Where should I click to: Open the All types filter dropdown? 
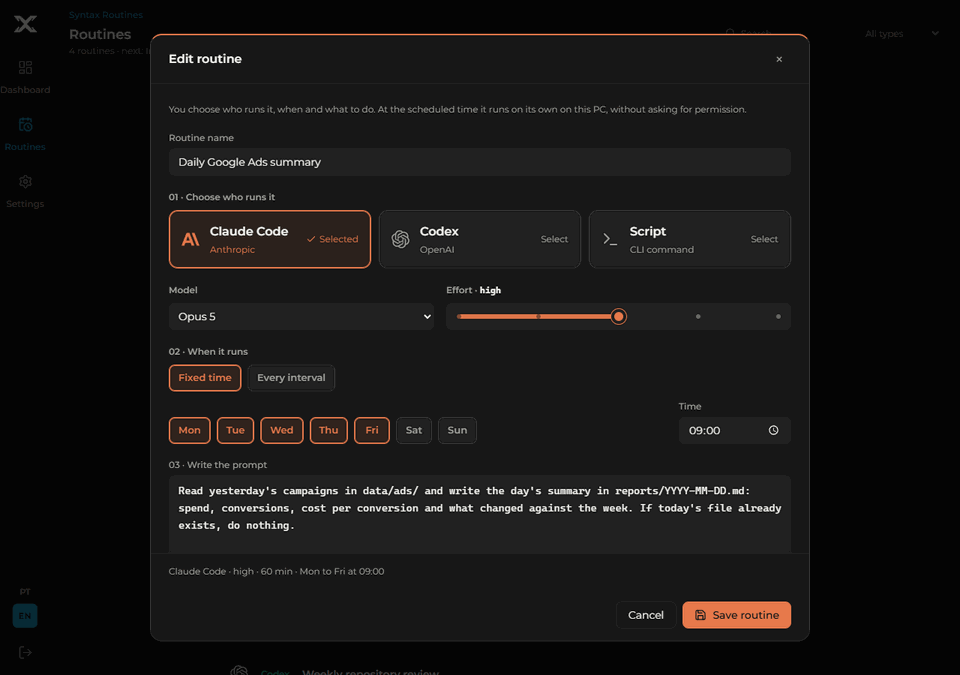tap(901, 34)
